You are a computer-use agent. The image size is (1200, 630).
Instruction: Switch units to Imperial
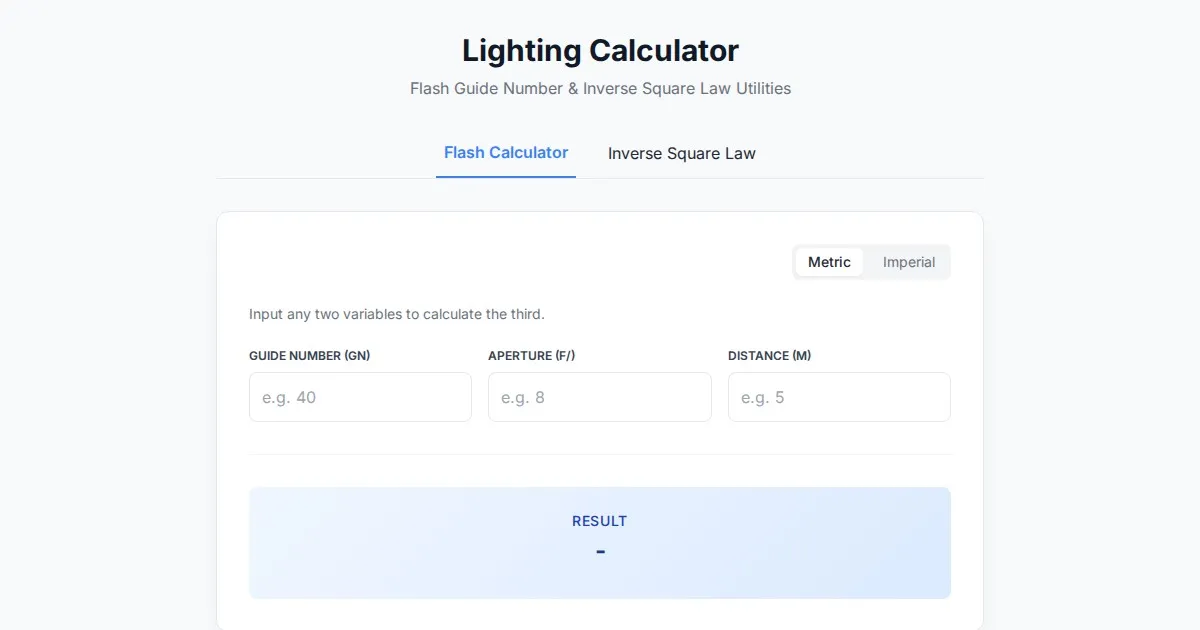[908, 262]
